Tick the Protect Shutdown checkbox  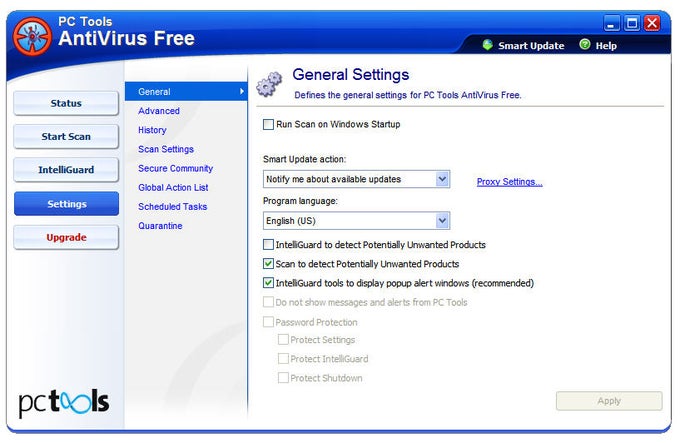point(283,378)
